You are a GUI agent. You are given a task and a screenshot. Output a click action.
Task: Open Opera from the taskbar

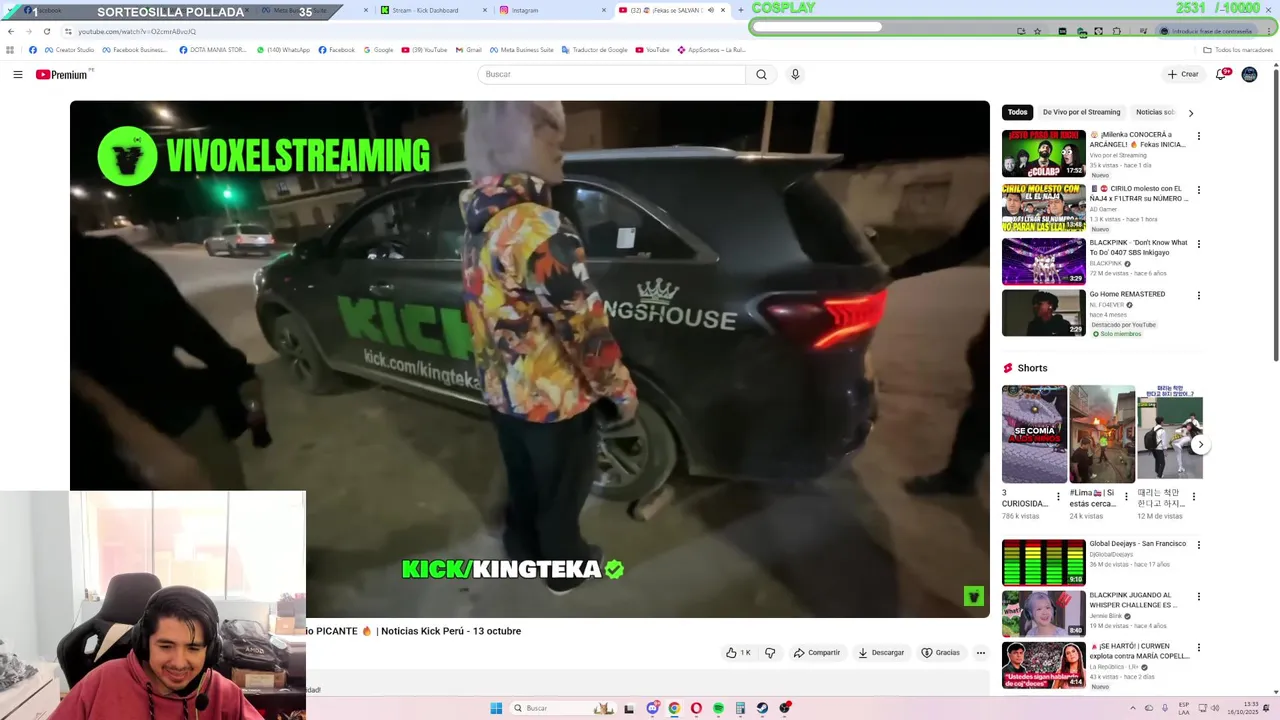click(x=696, y=708)
